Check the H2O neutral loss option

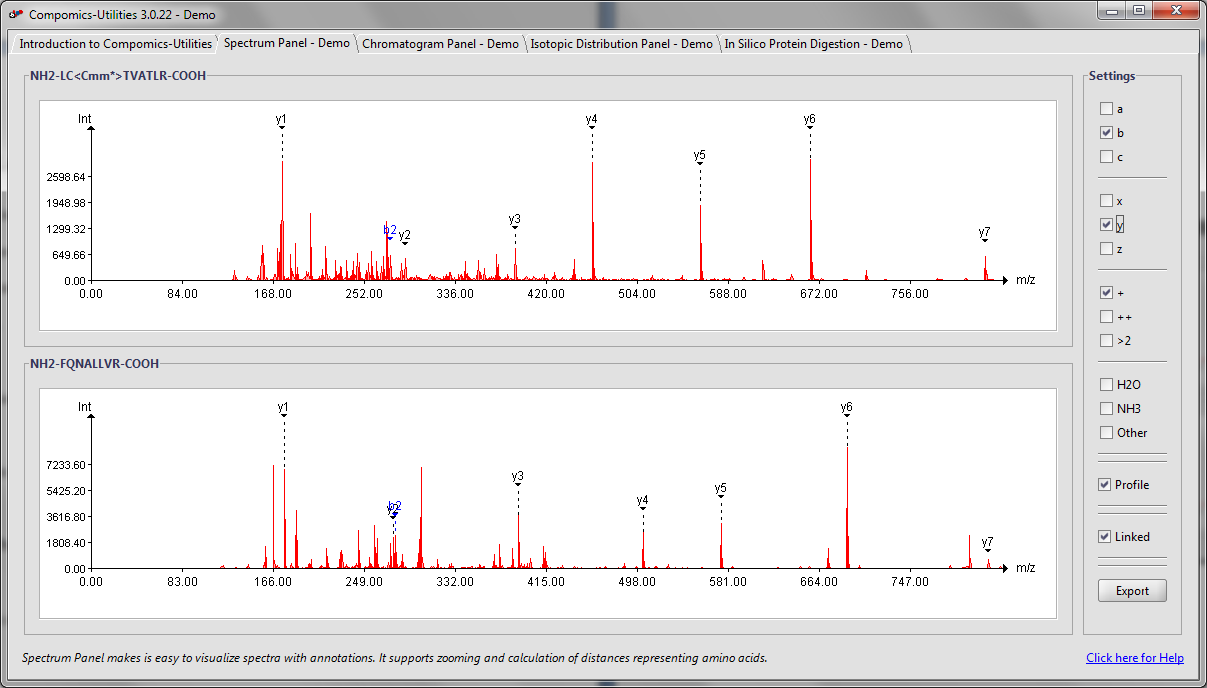pyautogui.click(x=1106, y=385)
